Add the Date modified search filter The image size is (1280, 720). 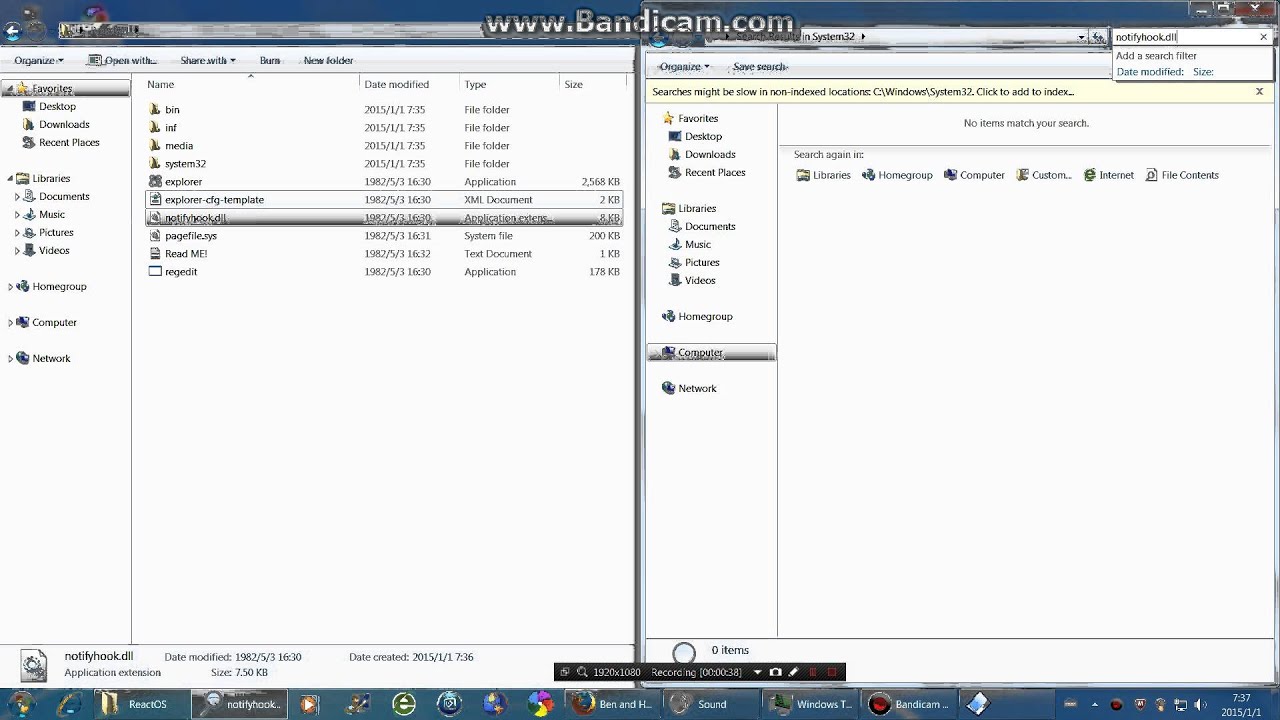tap(1150, 72)
